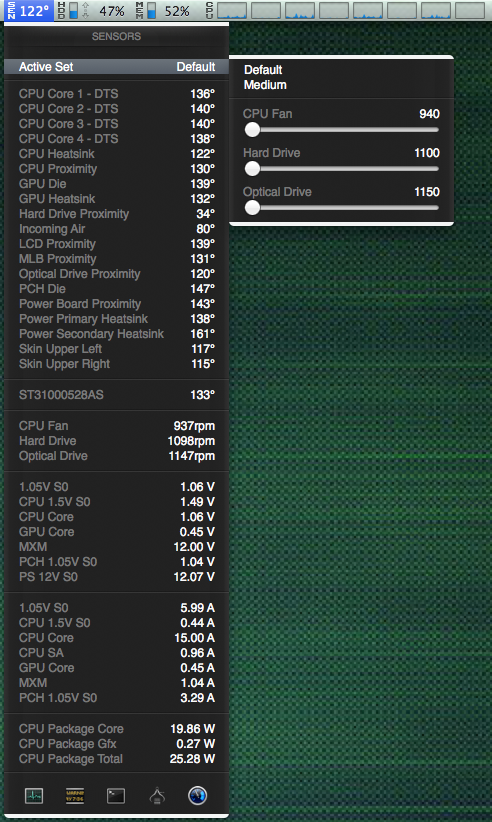
Task: Open System Profiler calipers icon
Action: (157, 796)
